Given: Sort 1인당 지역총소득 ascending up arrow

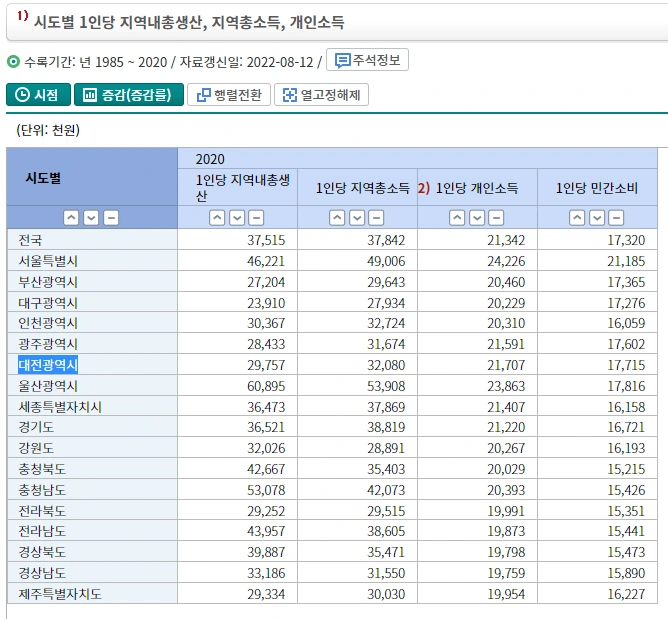Looking at the screenshot, I should click(x=337, y=218).
